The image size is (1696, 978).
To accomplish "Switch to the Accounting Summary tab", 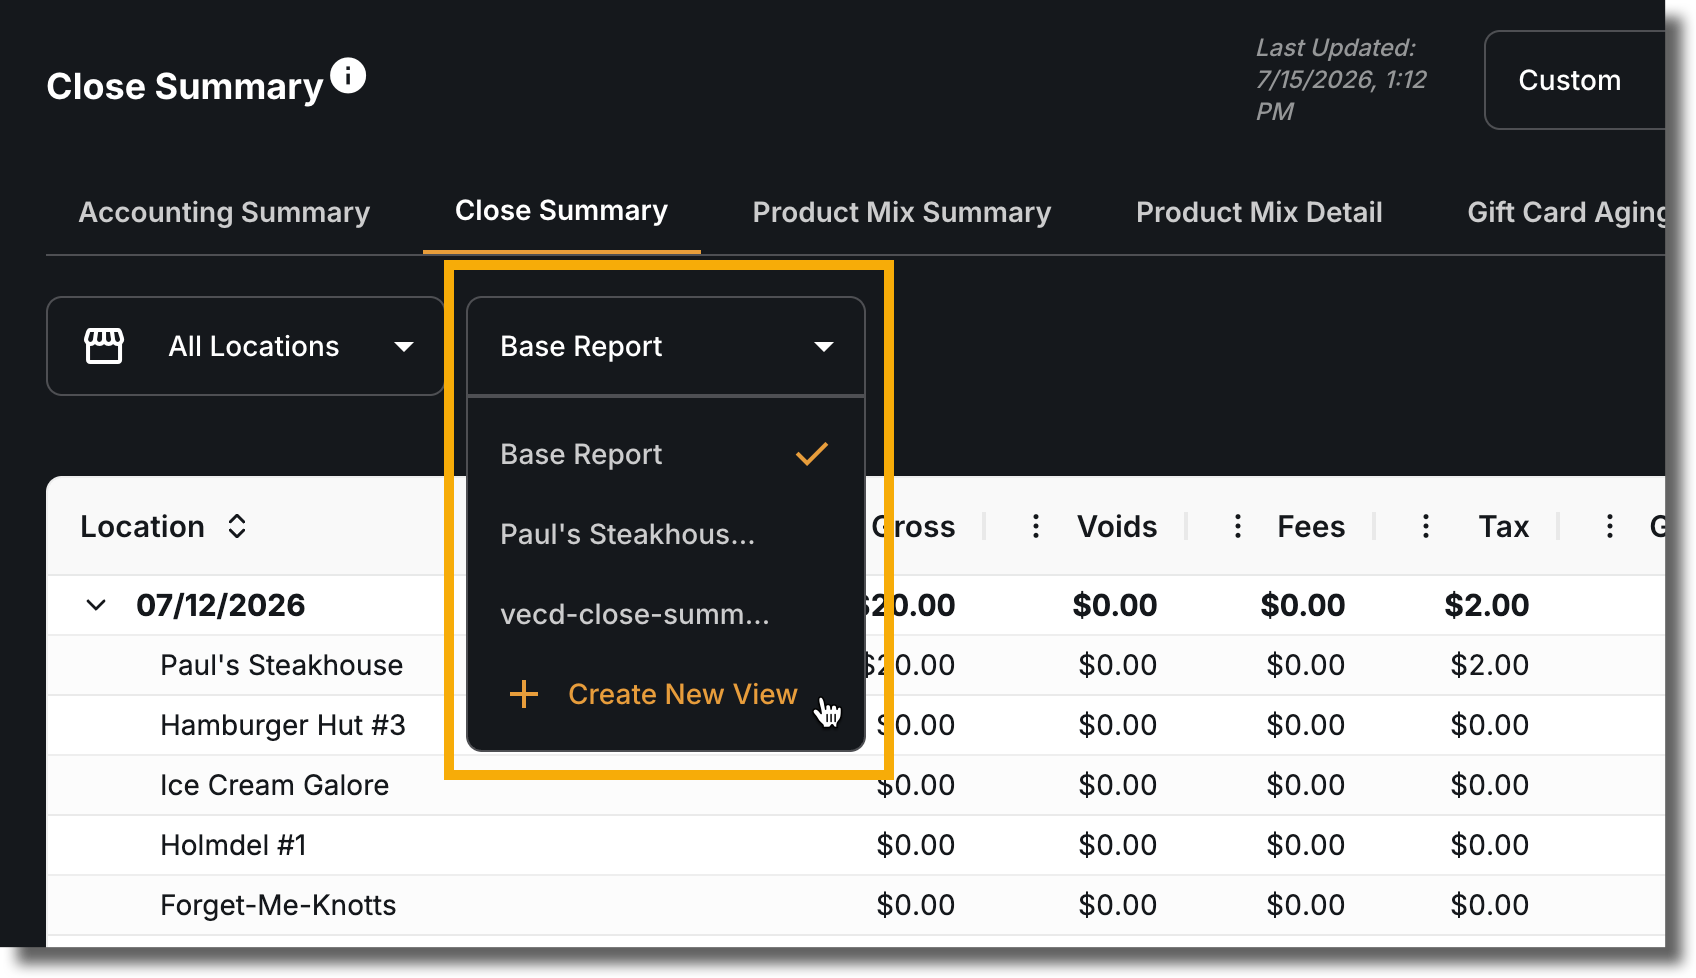I will click(x=224, y=212).
